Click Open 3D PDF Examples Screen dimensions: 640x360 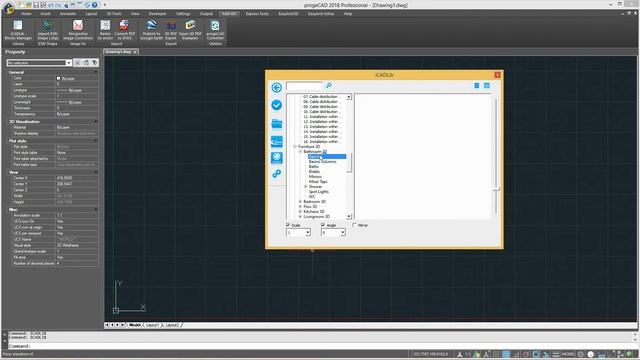coord(190,30)
